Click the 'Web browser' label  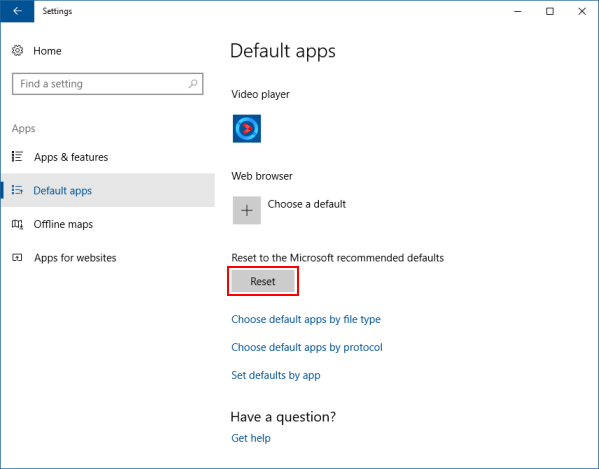[262, 176]
